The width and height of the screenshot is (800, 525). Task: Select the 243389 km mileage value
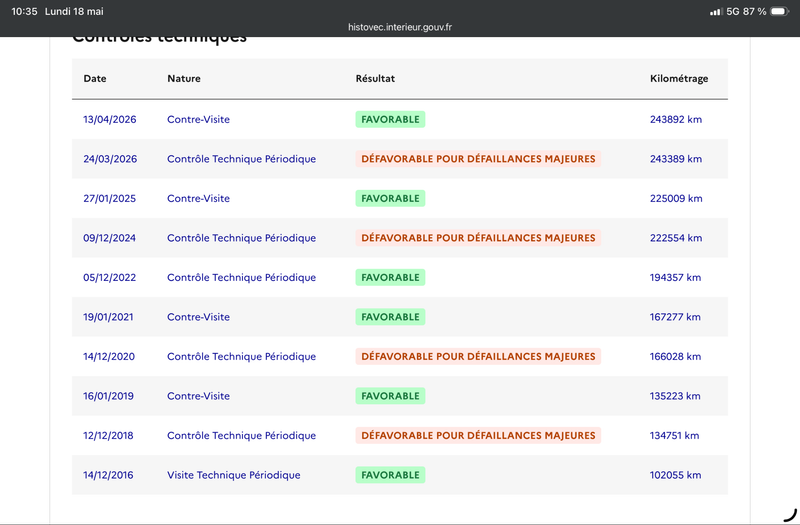676,159
